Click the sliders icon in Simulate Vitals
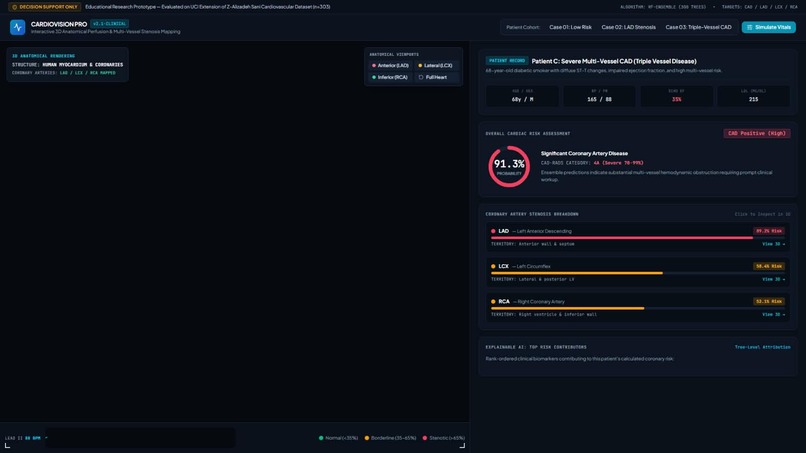Image resolution: width=806 pixels, height=453 pixels. click(x=749, y=27)
